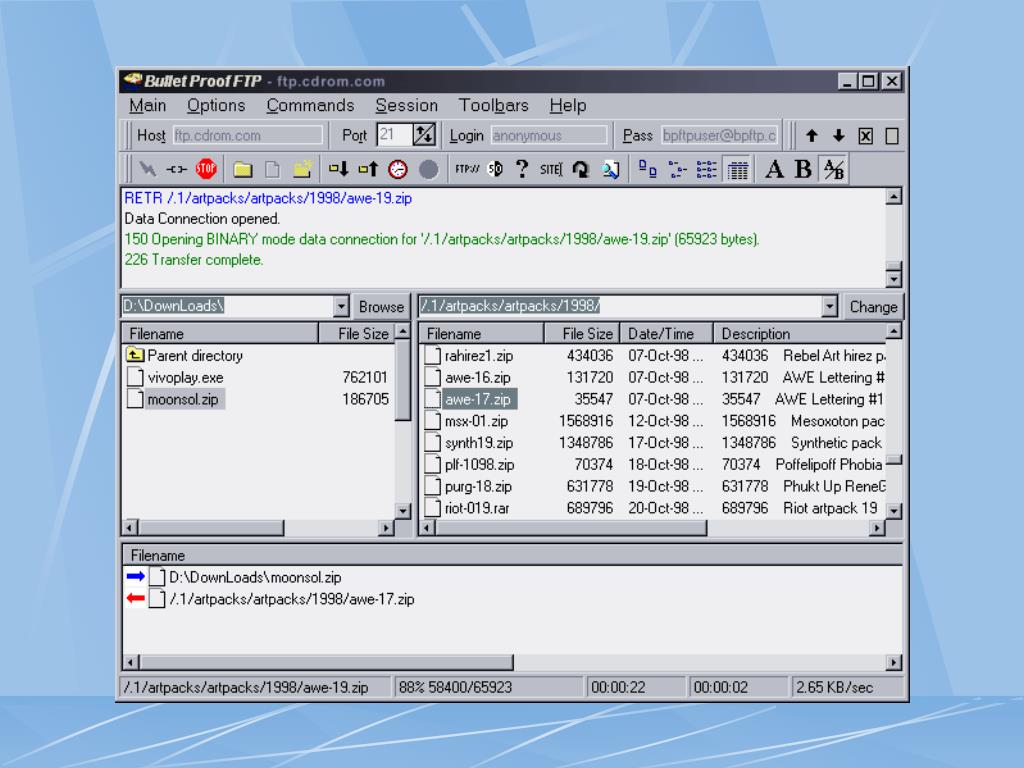Toggle the A/B toolbar button
The height and width of the screenshot is (768, 1024).
[834, 170]
